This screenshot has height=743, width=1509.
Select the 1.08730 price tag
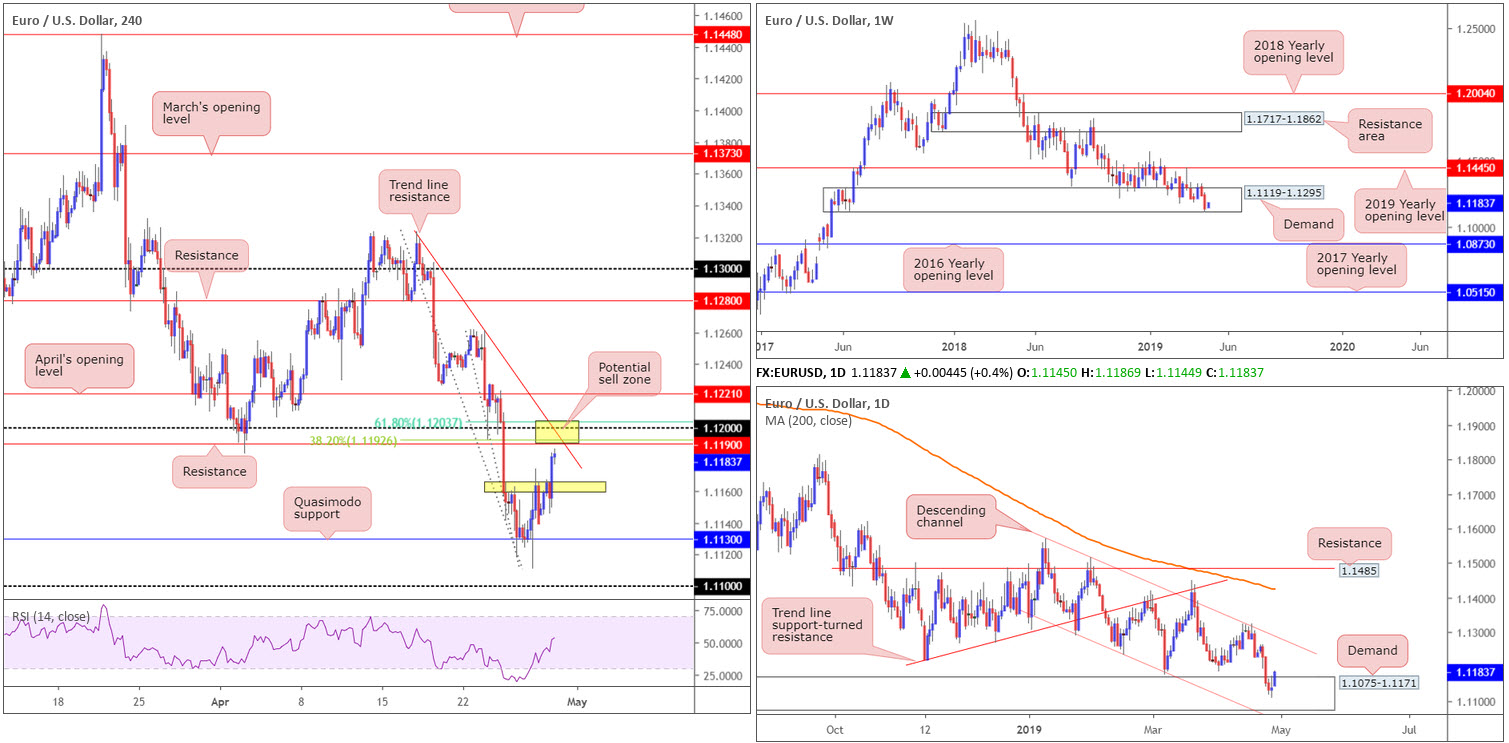(1474, 244)
